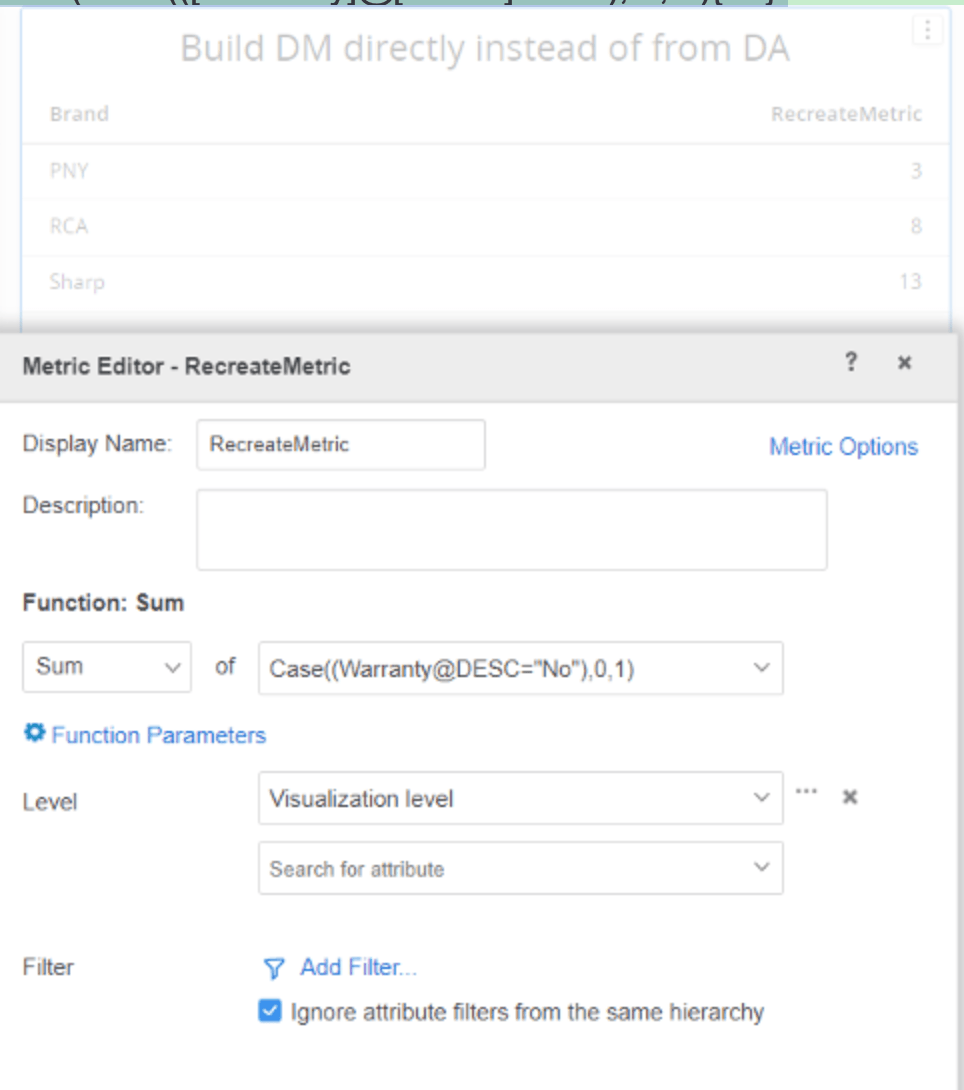Viewport: 964px width, 1090px height.
Task: Click the visualization title text
Action: (484, 49)
